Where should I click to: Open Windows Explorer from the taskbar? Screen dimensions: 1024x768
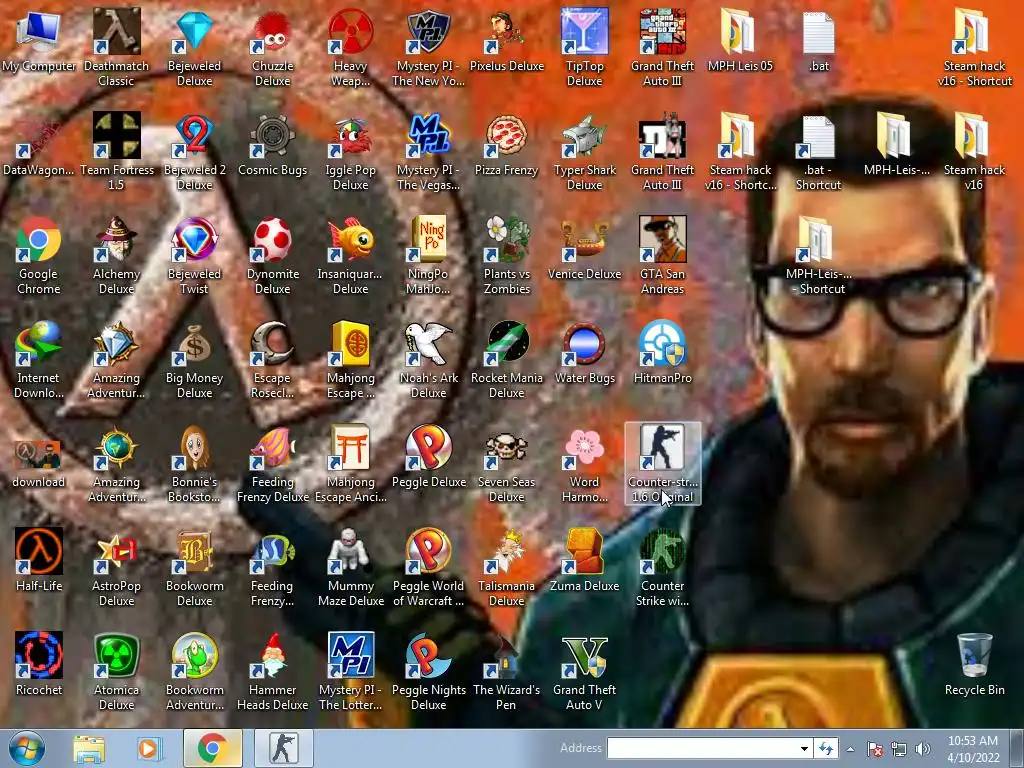[89, 749]
